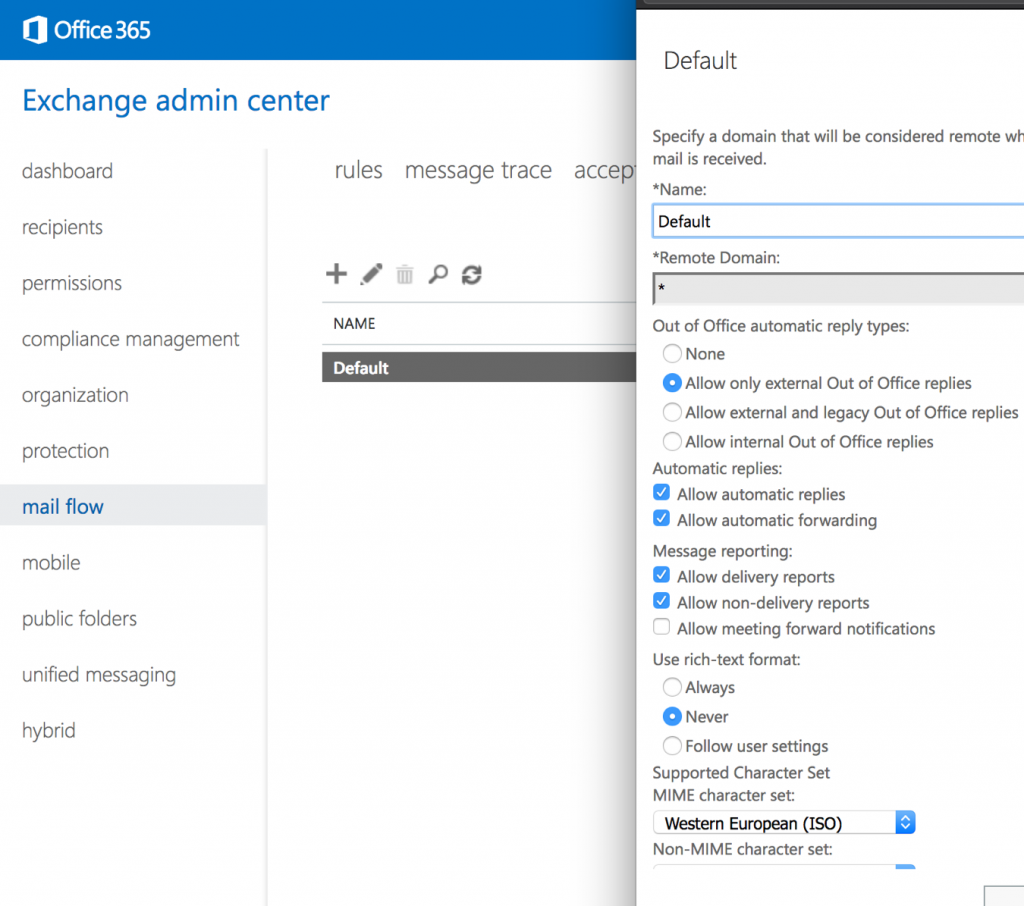Uncheck Allow delivery reports

662,575
